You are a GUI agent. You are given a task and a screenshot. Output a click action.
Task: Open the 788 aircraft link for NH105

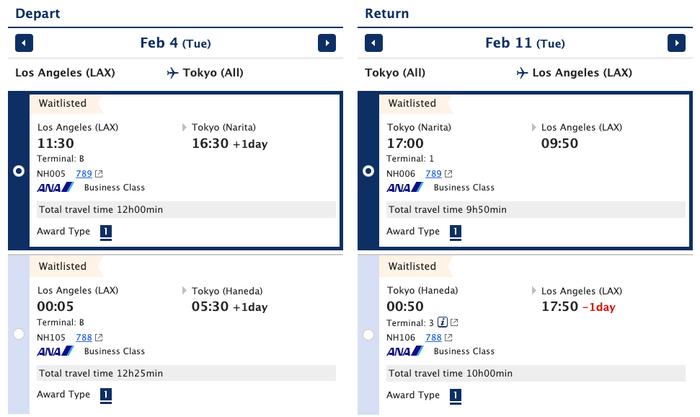click(84, 338)
